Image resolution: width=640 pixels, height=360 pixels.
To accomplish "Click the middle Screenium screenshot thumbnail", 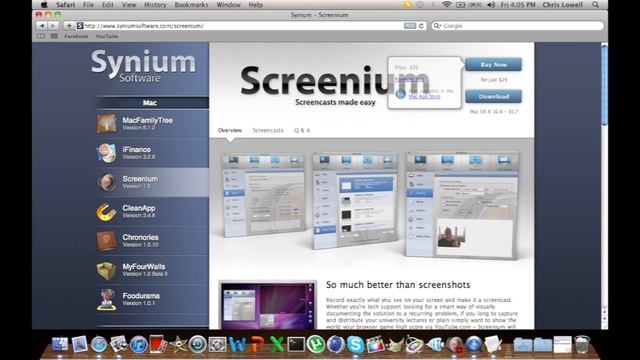I will pos(355,200).
